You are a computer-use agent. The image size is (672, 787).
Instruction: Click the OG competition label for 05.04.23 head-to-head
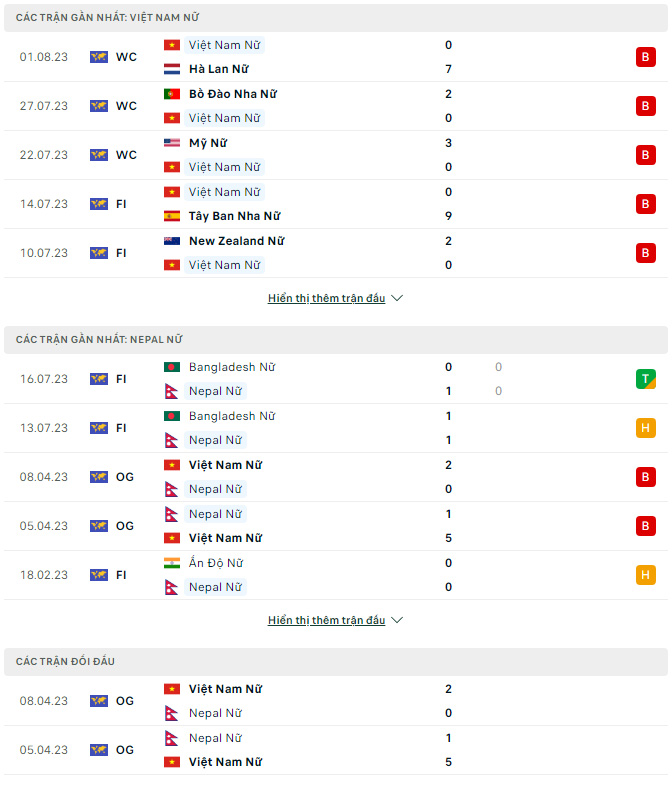(x=124, y=750)
